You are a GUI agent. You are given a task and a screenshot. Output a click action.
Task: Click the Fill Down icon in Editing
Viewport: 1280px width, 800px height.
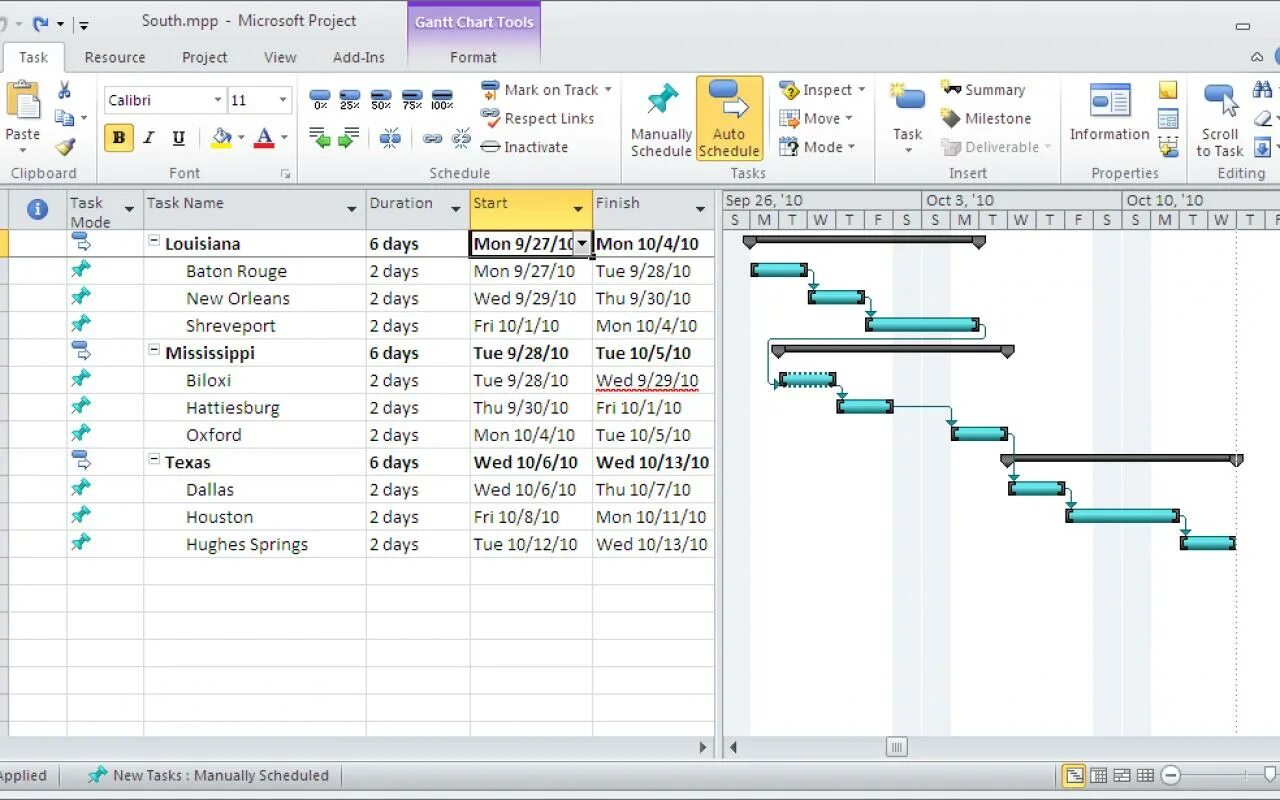1262,147
